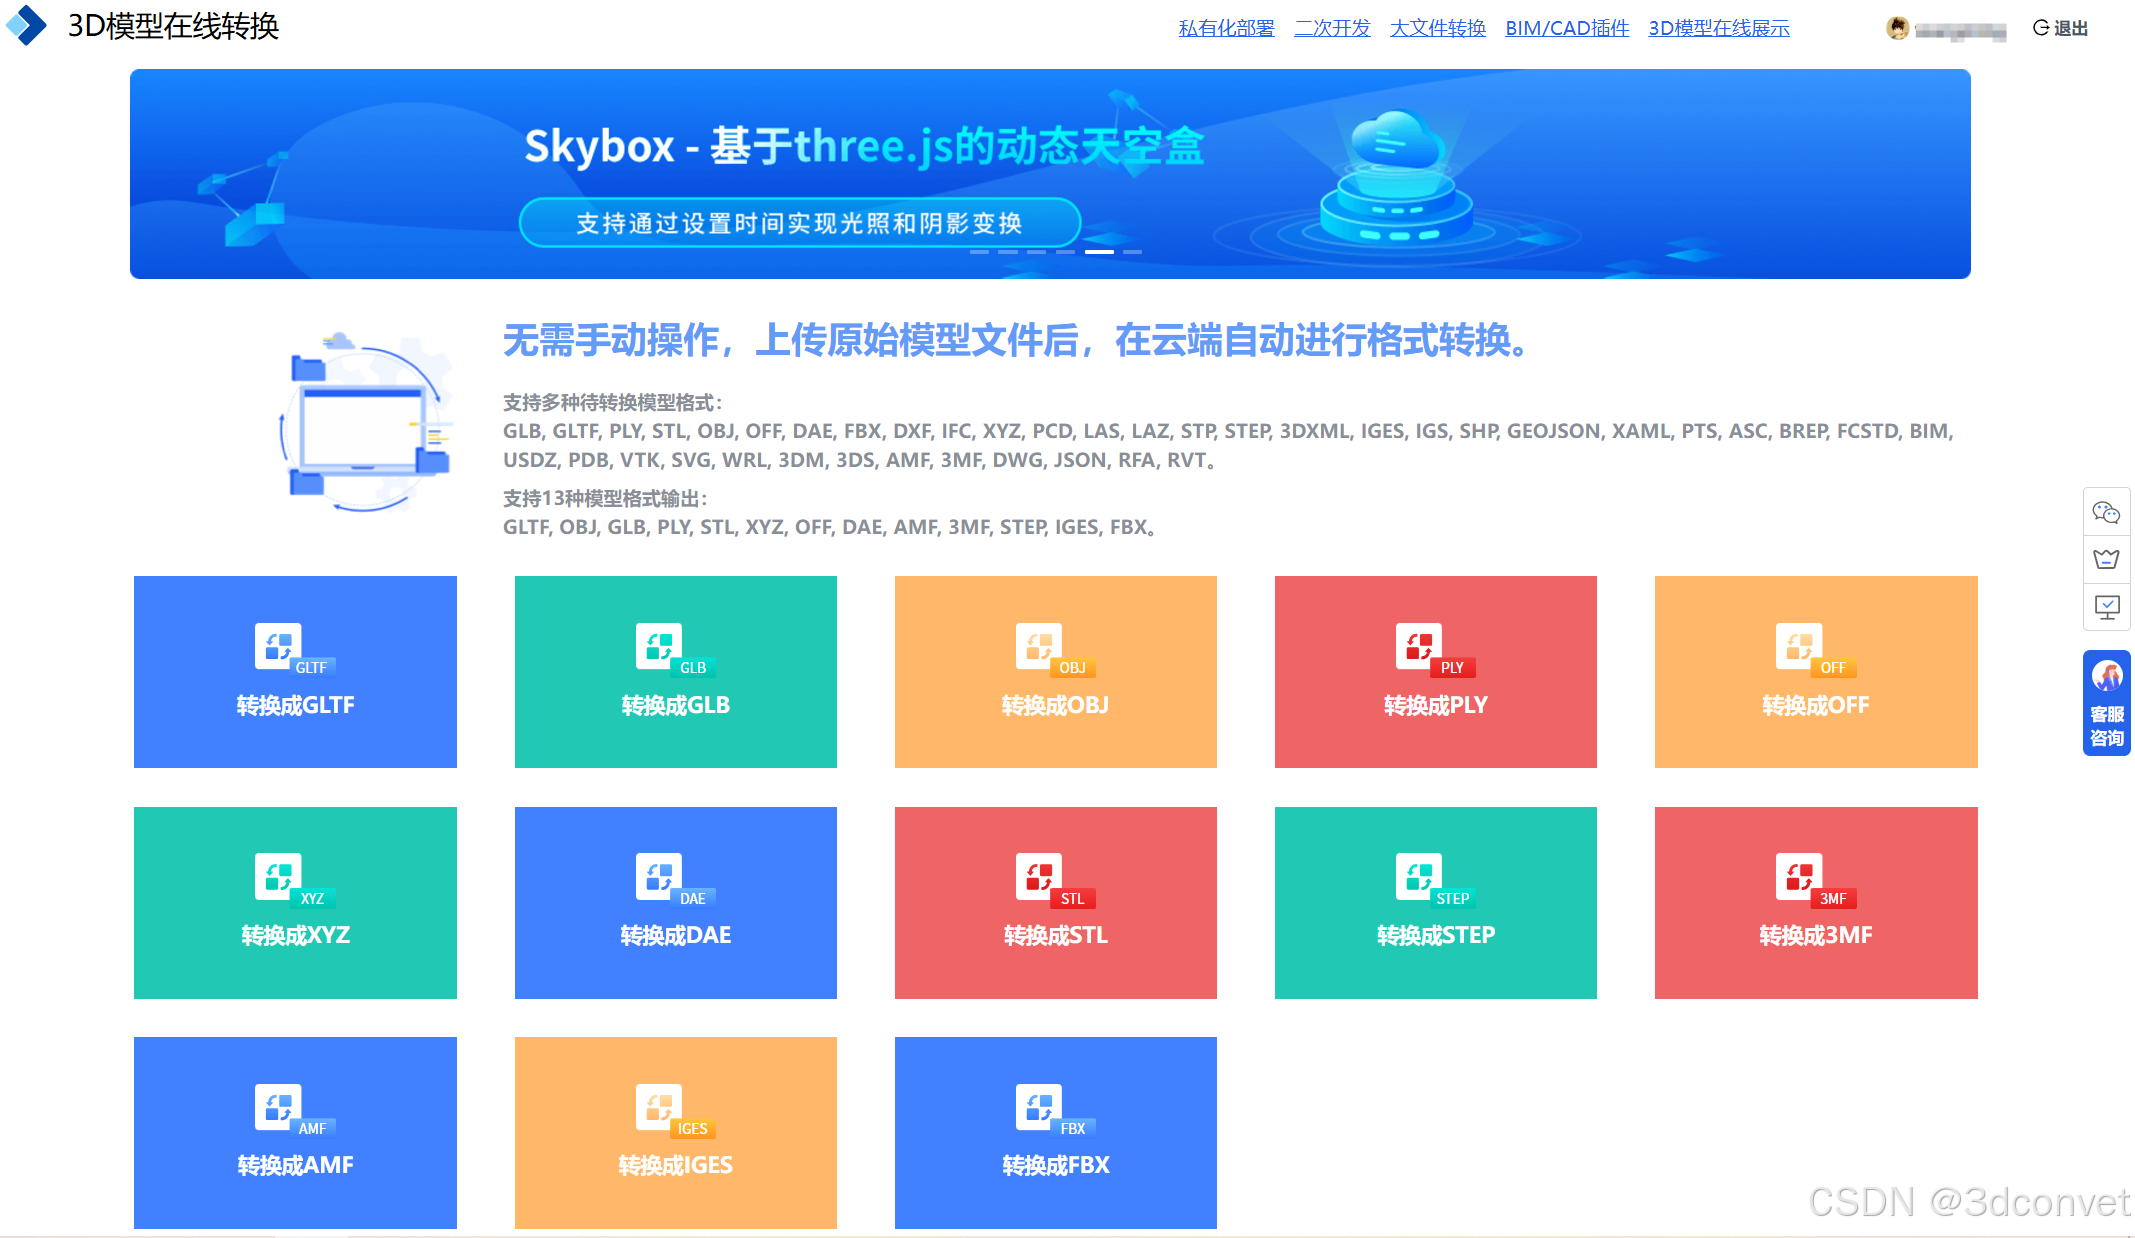The height and width of the screenshot is (1238, 2135).
Task: Open the 客服咨询 customer service widget
Action: [2106, 703]
